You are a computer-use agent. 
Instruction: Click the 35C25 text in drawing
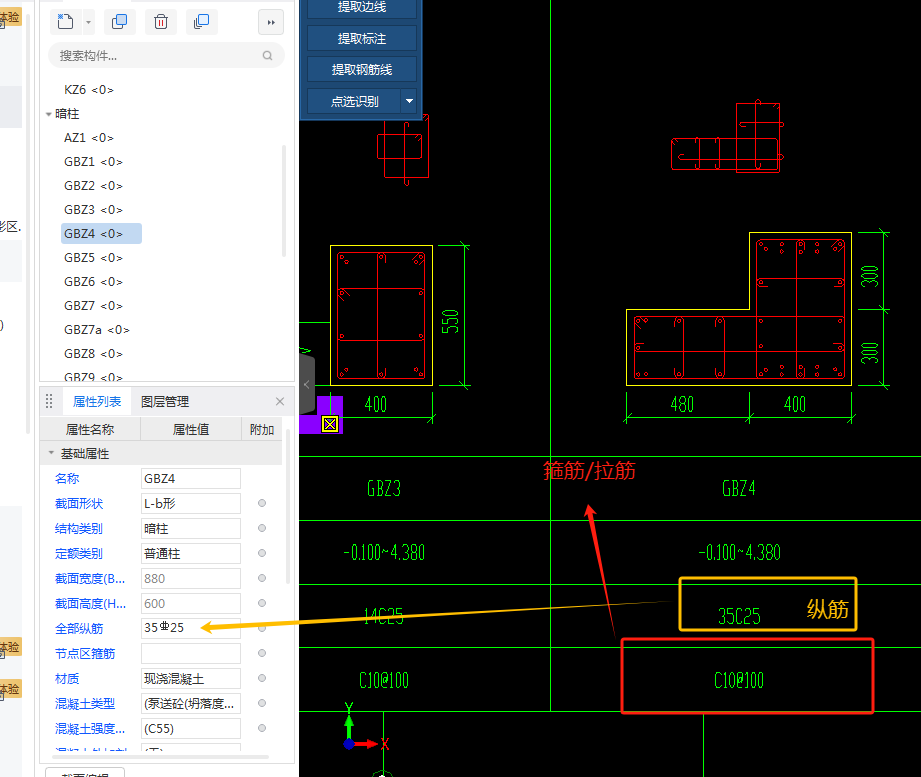pyautogui.click(x=740, y=616)
